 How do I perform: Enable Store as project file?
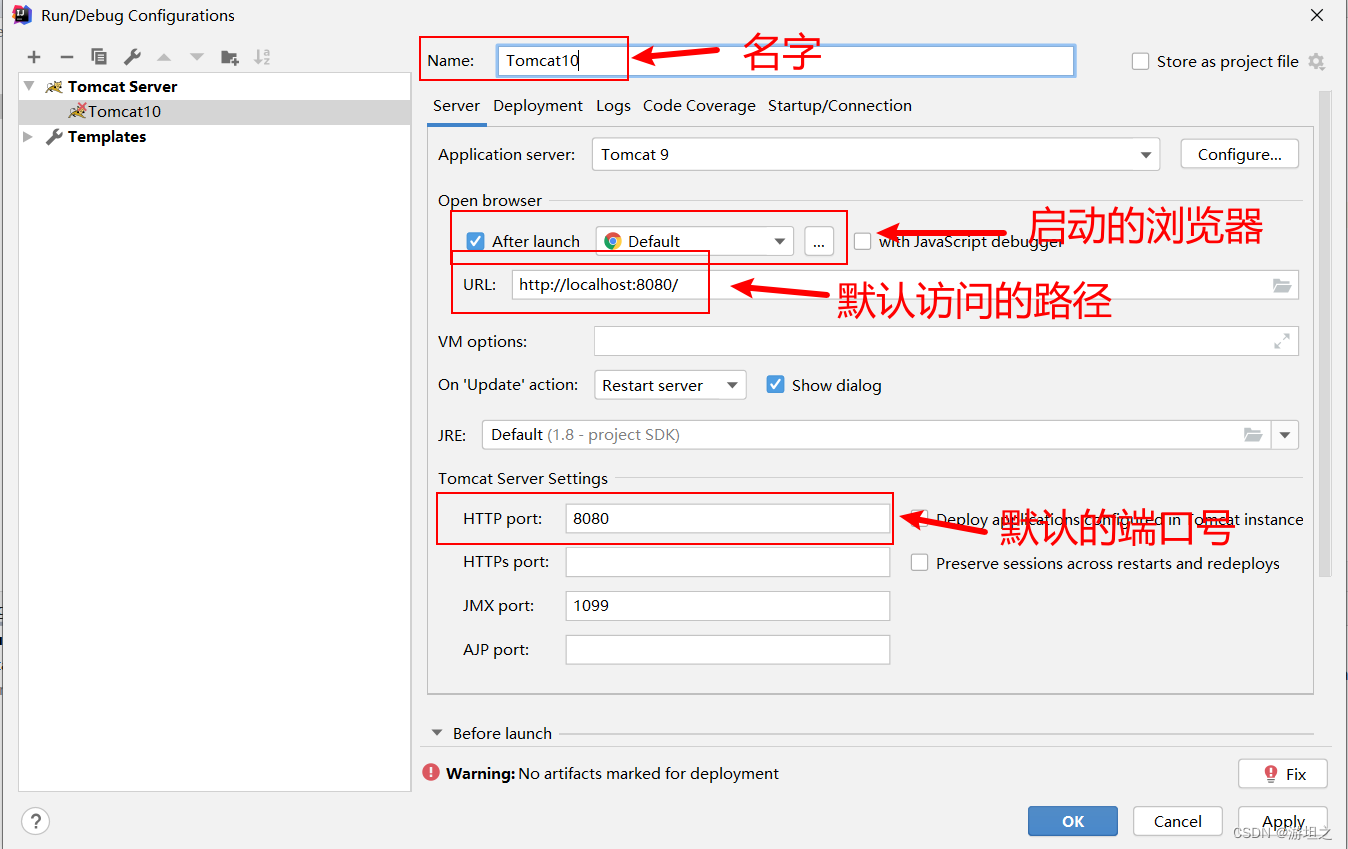[x=1140, y=62]
